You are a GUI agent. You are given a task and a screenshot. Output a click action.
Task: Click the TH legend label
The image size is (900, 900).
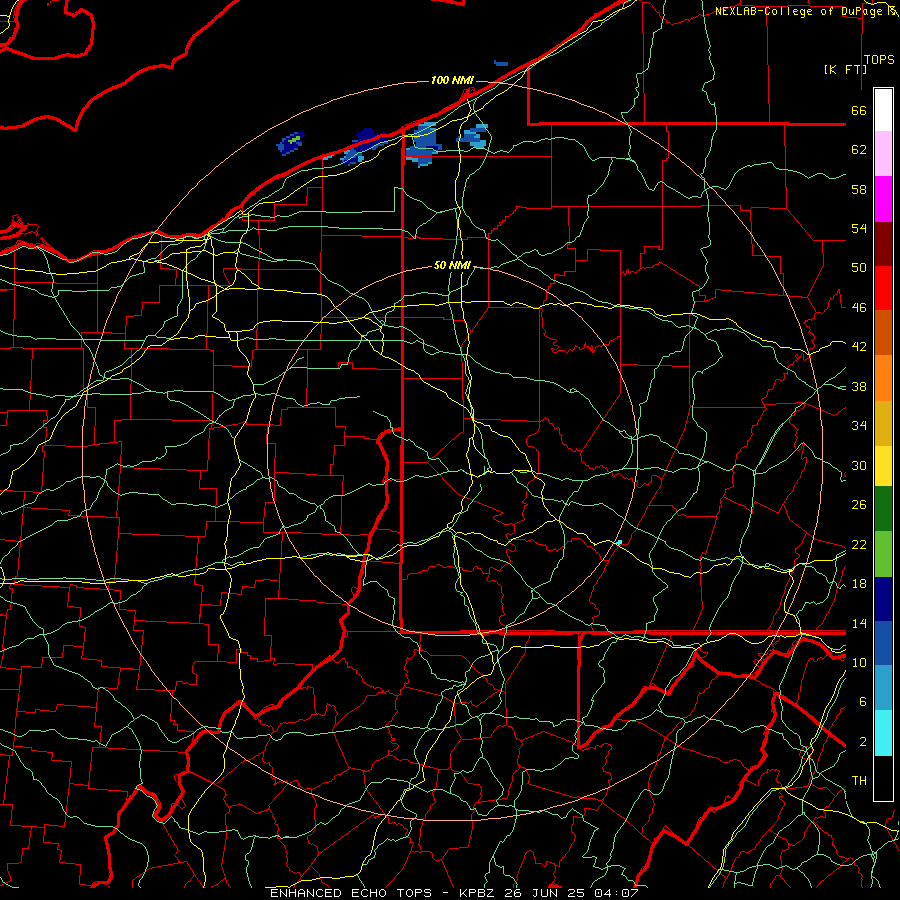point(859,781)
